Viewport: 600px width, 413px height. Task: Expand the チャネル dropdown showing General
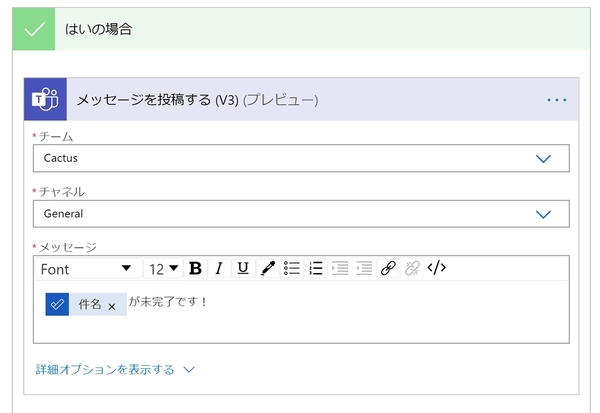coord(543,213)
